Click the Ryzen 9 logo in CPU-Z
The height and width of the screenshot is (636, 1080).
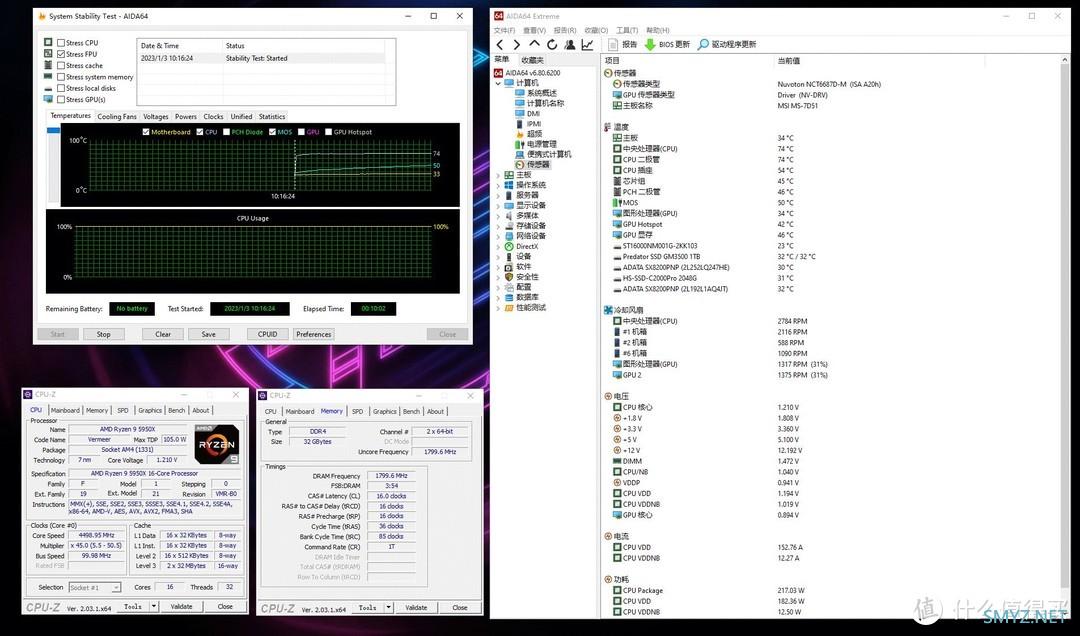coord(217,444)
